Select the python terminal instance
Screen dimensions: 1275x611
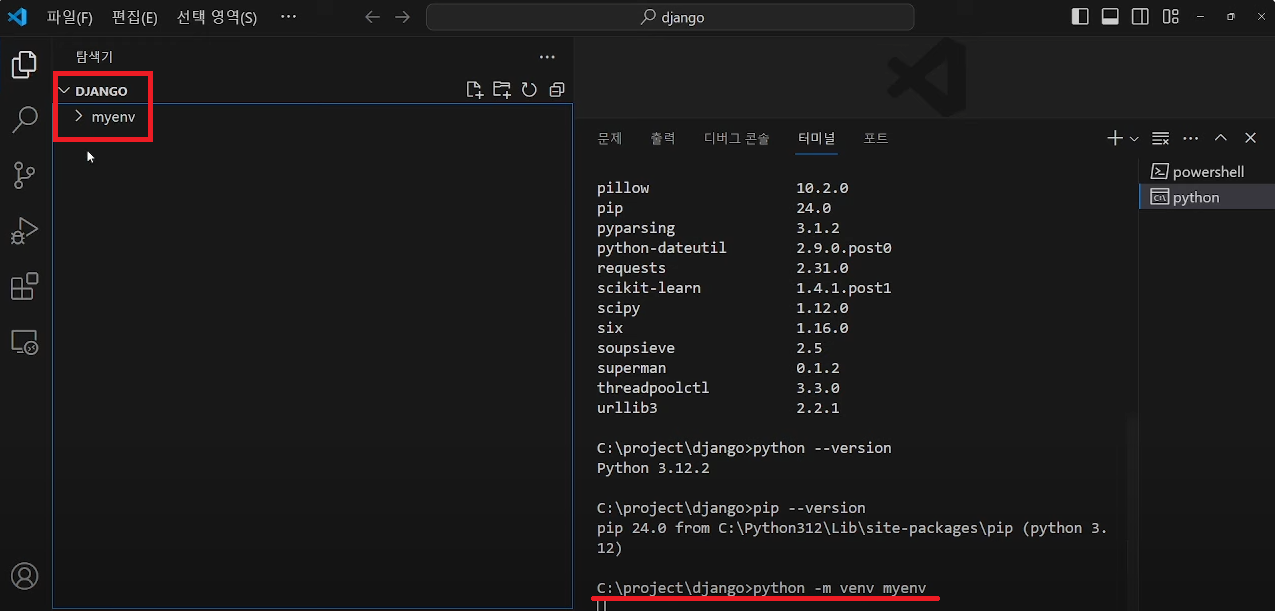[x=1207, y=197]
